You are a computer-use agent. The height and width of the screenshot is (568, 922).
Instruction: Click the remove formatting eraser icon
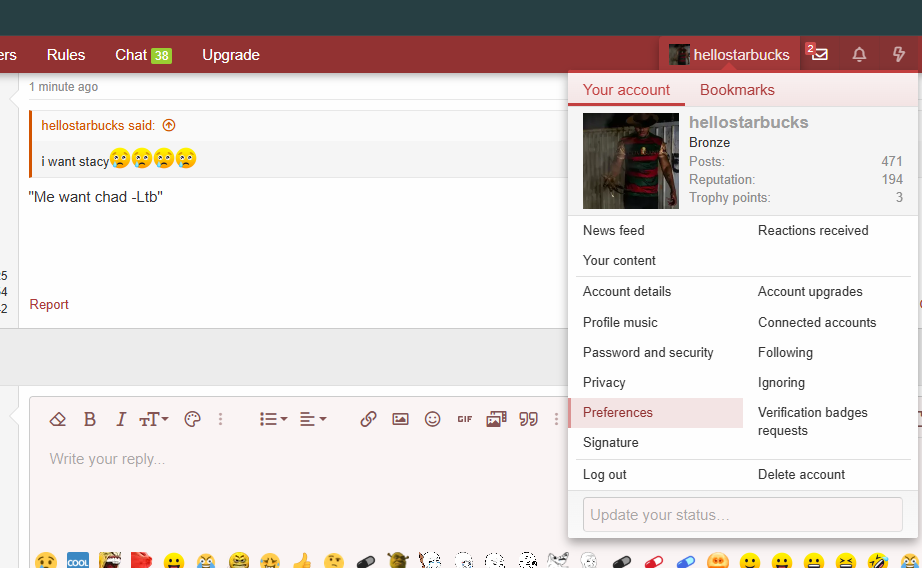pos(58,419)
